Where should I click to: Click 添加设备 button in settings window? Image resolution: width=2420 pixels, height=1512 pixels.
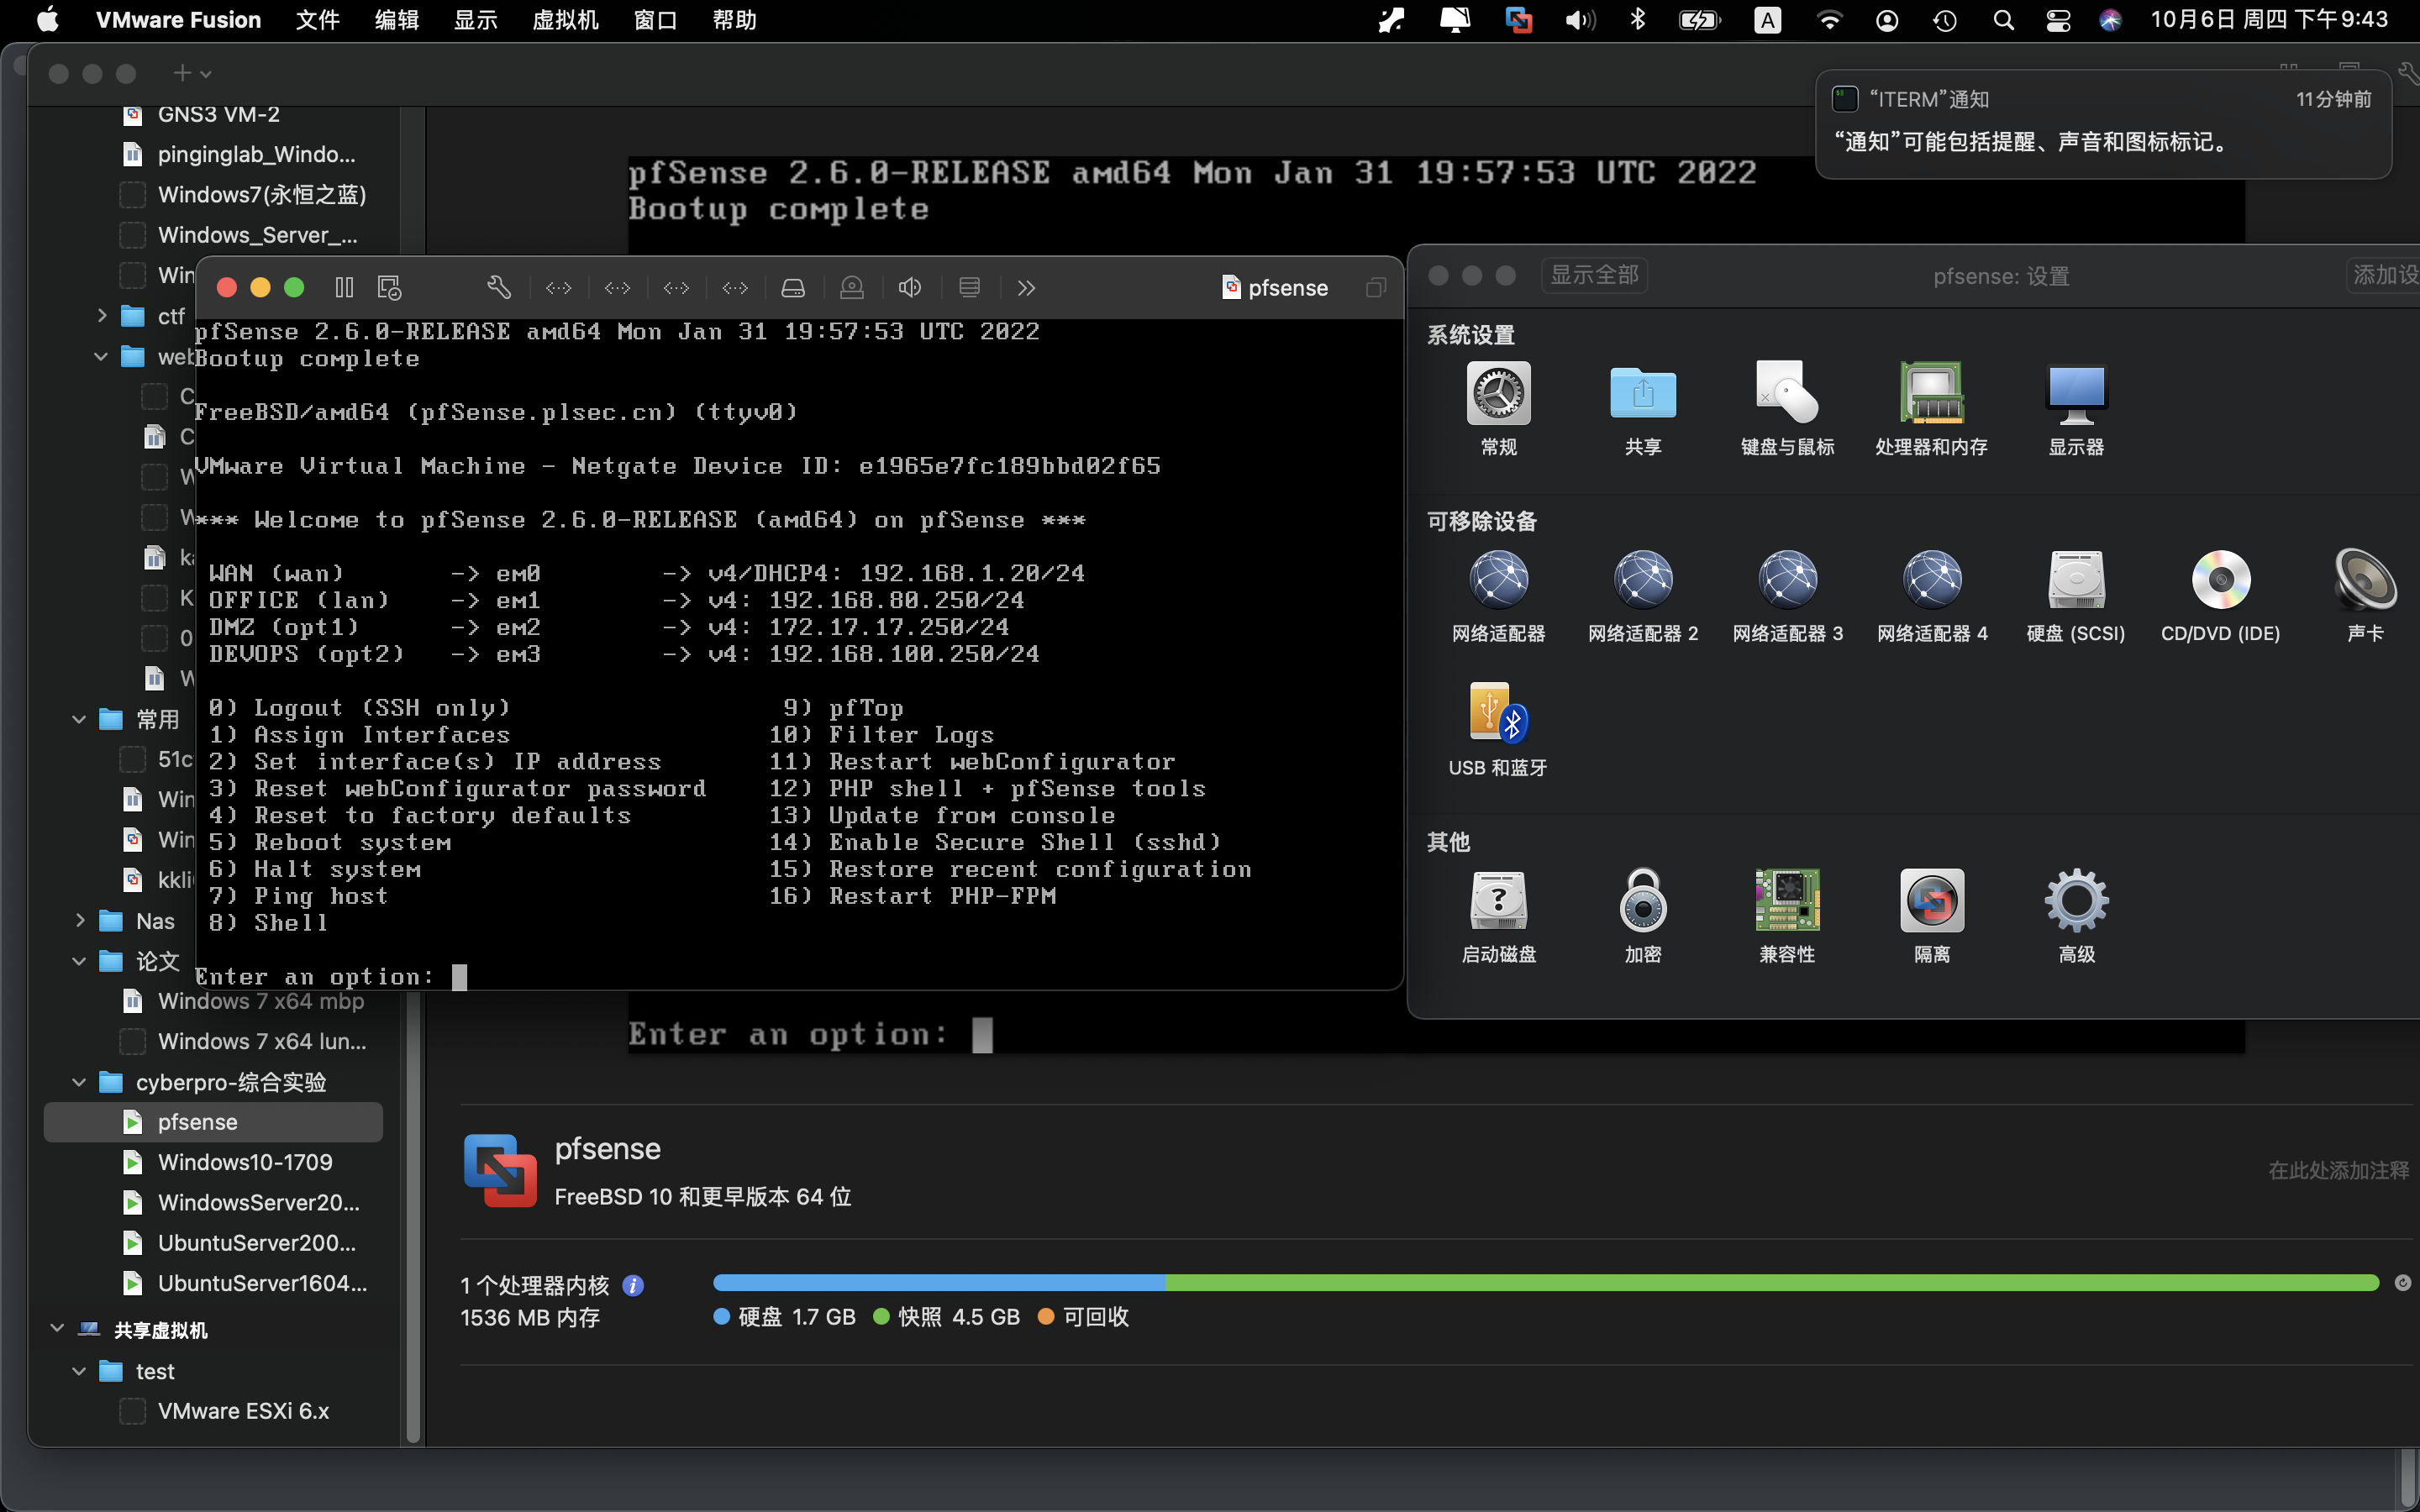click(2383, 275)
